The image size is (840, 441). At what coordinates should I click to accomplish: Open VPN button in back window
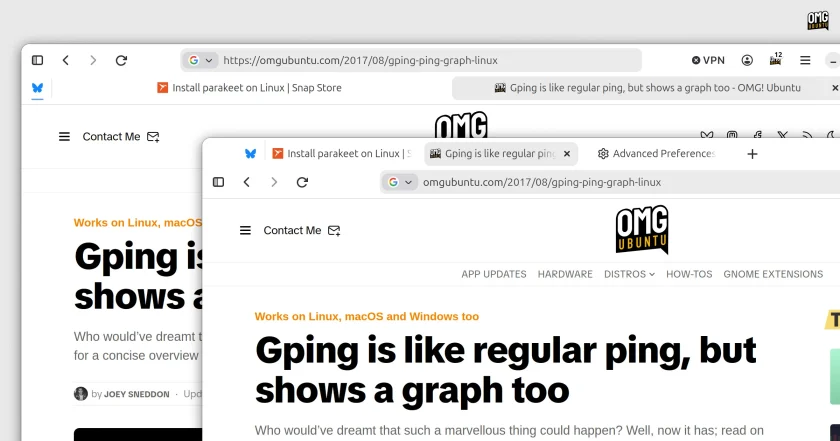pos(708,60)
